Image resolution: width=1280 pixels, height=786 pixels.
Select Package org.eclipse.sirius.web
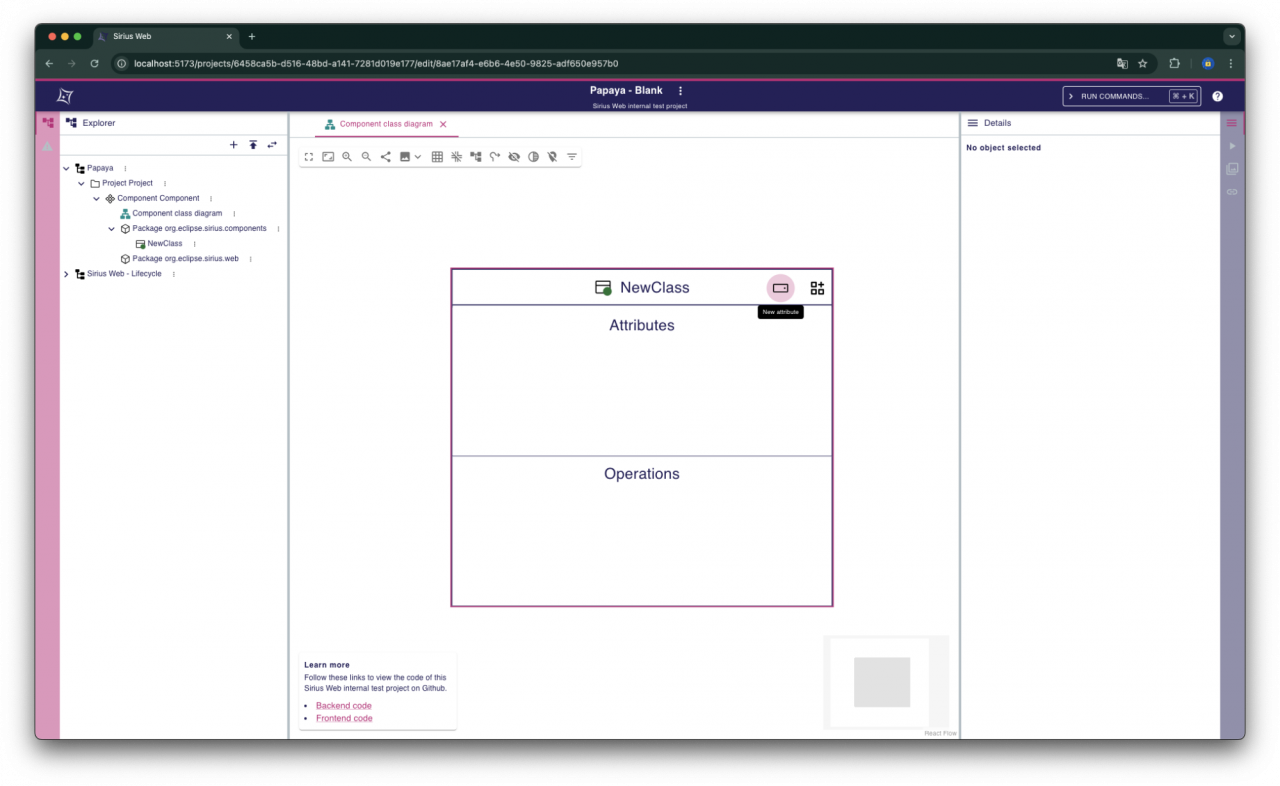[185, 258]
